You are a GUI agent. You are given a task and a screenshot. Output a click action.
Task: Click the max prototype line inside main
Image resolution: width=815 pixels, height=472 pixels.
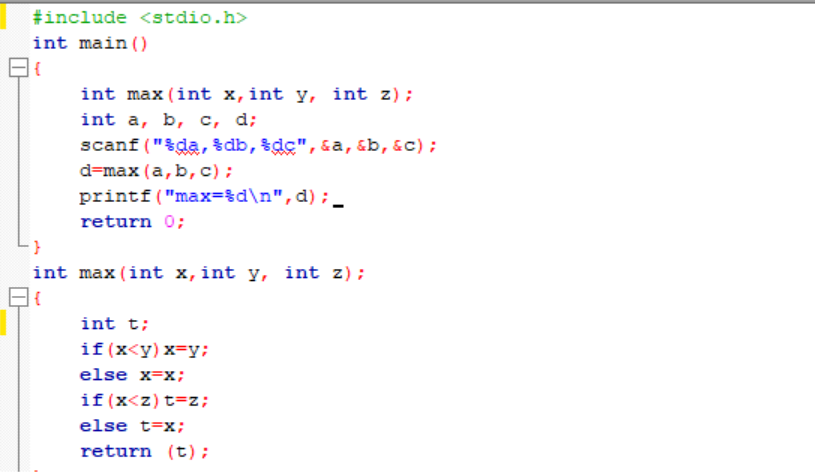246,94
